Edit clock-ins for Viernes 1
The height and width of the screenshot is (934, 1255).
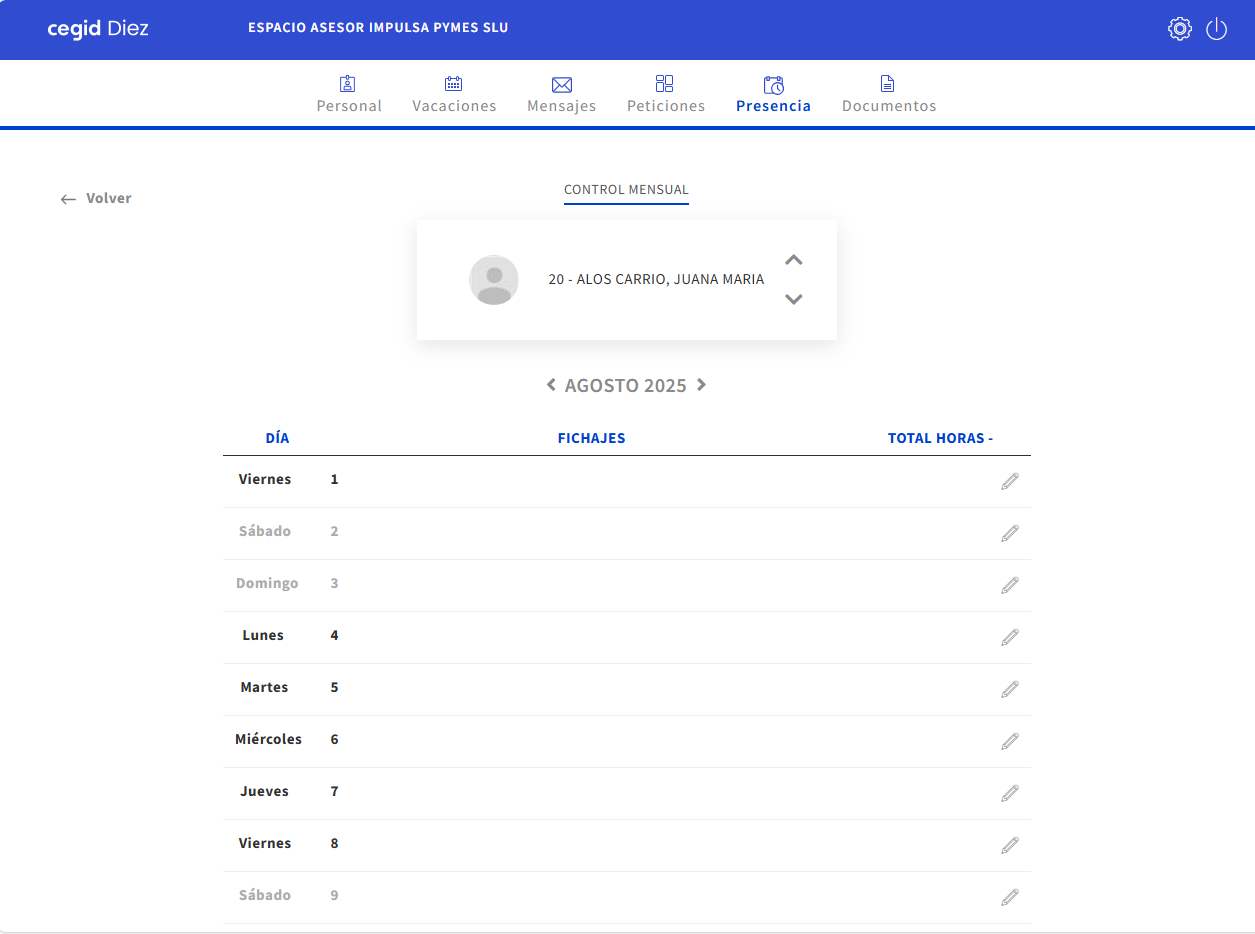(x=1010, y=481)
